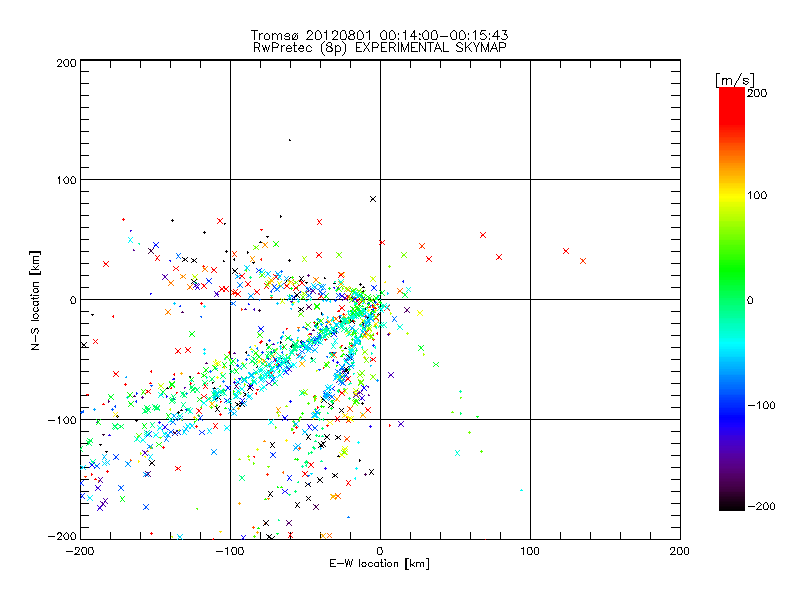The height and width of the screenshot is (600, 800).
Task: Click the 'E-W location [km]' axis label
Action: coord(379,564)
